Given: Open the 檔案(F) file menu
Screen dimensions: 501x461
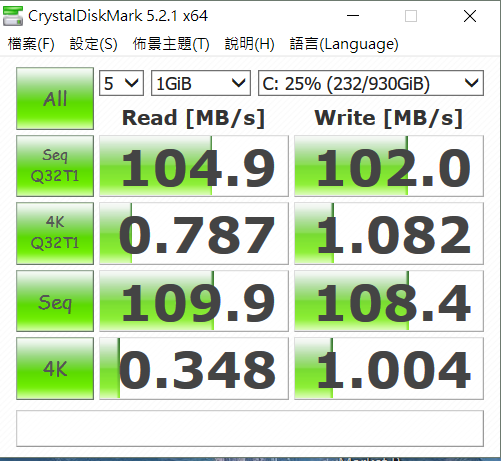Looking at the screenshot, I should coord(31,44).
